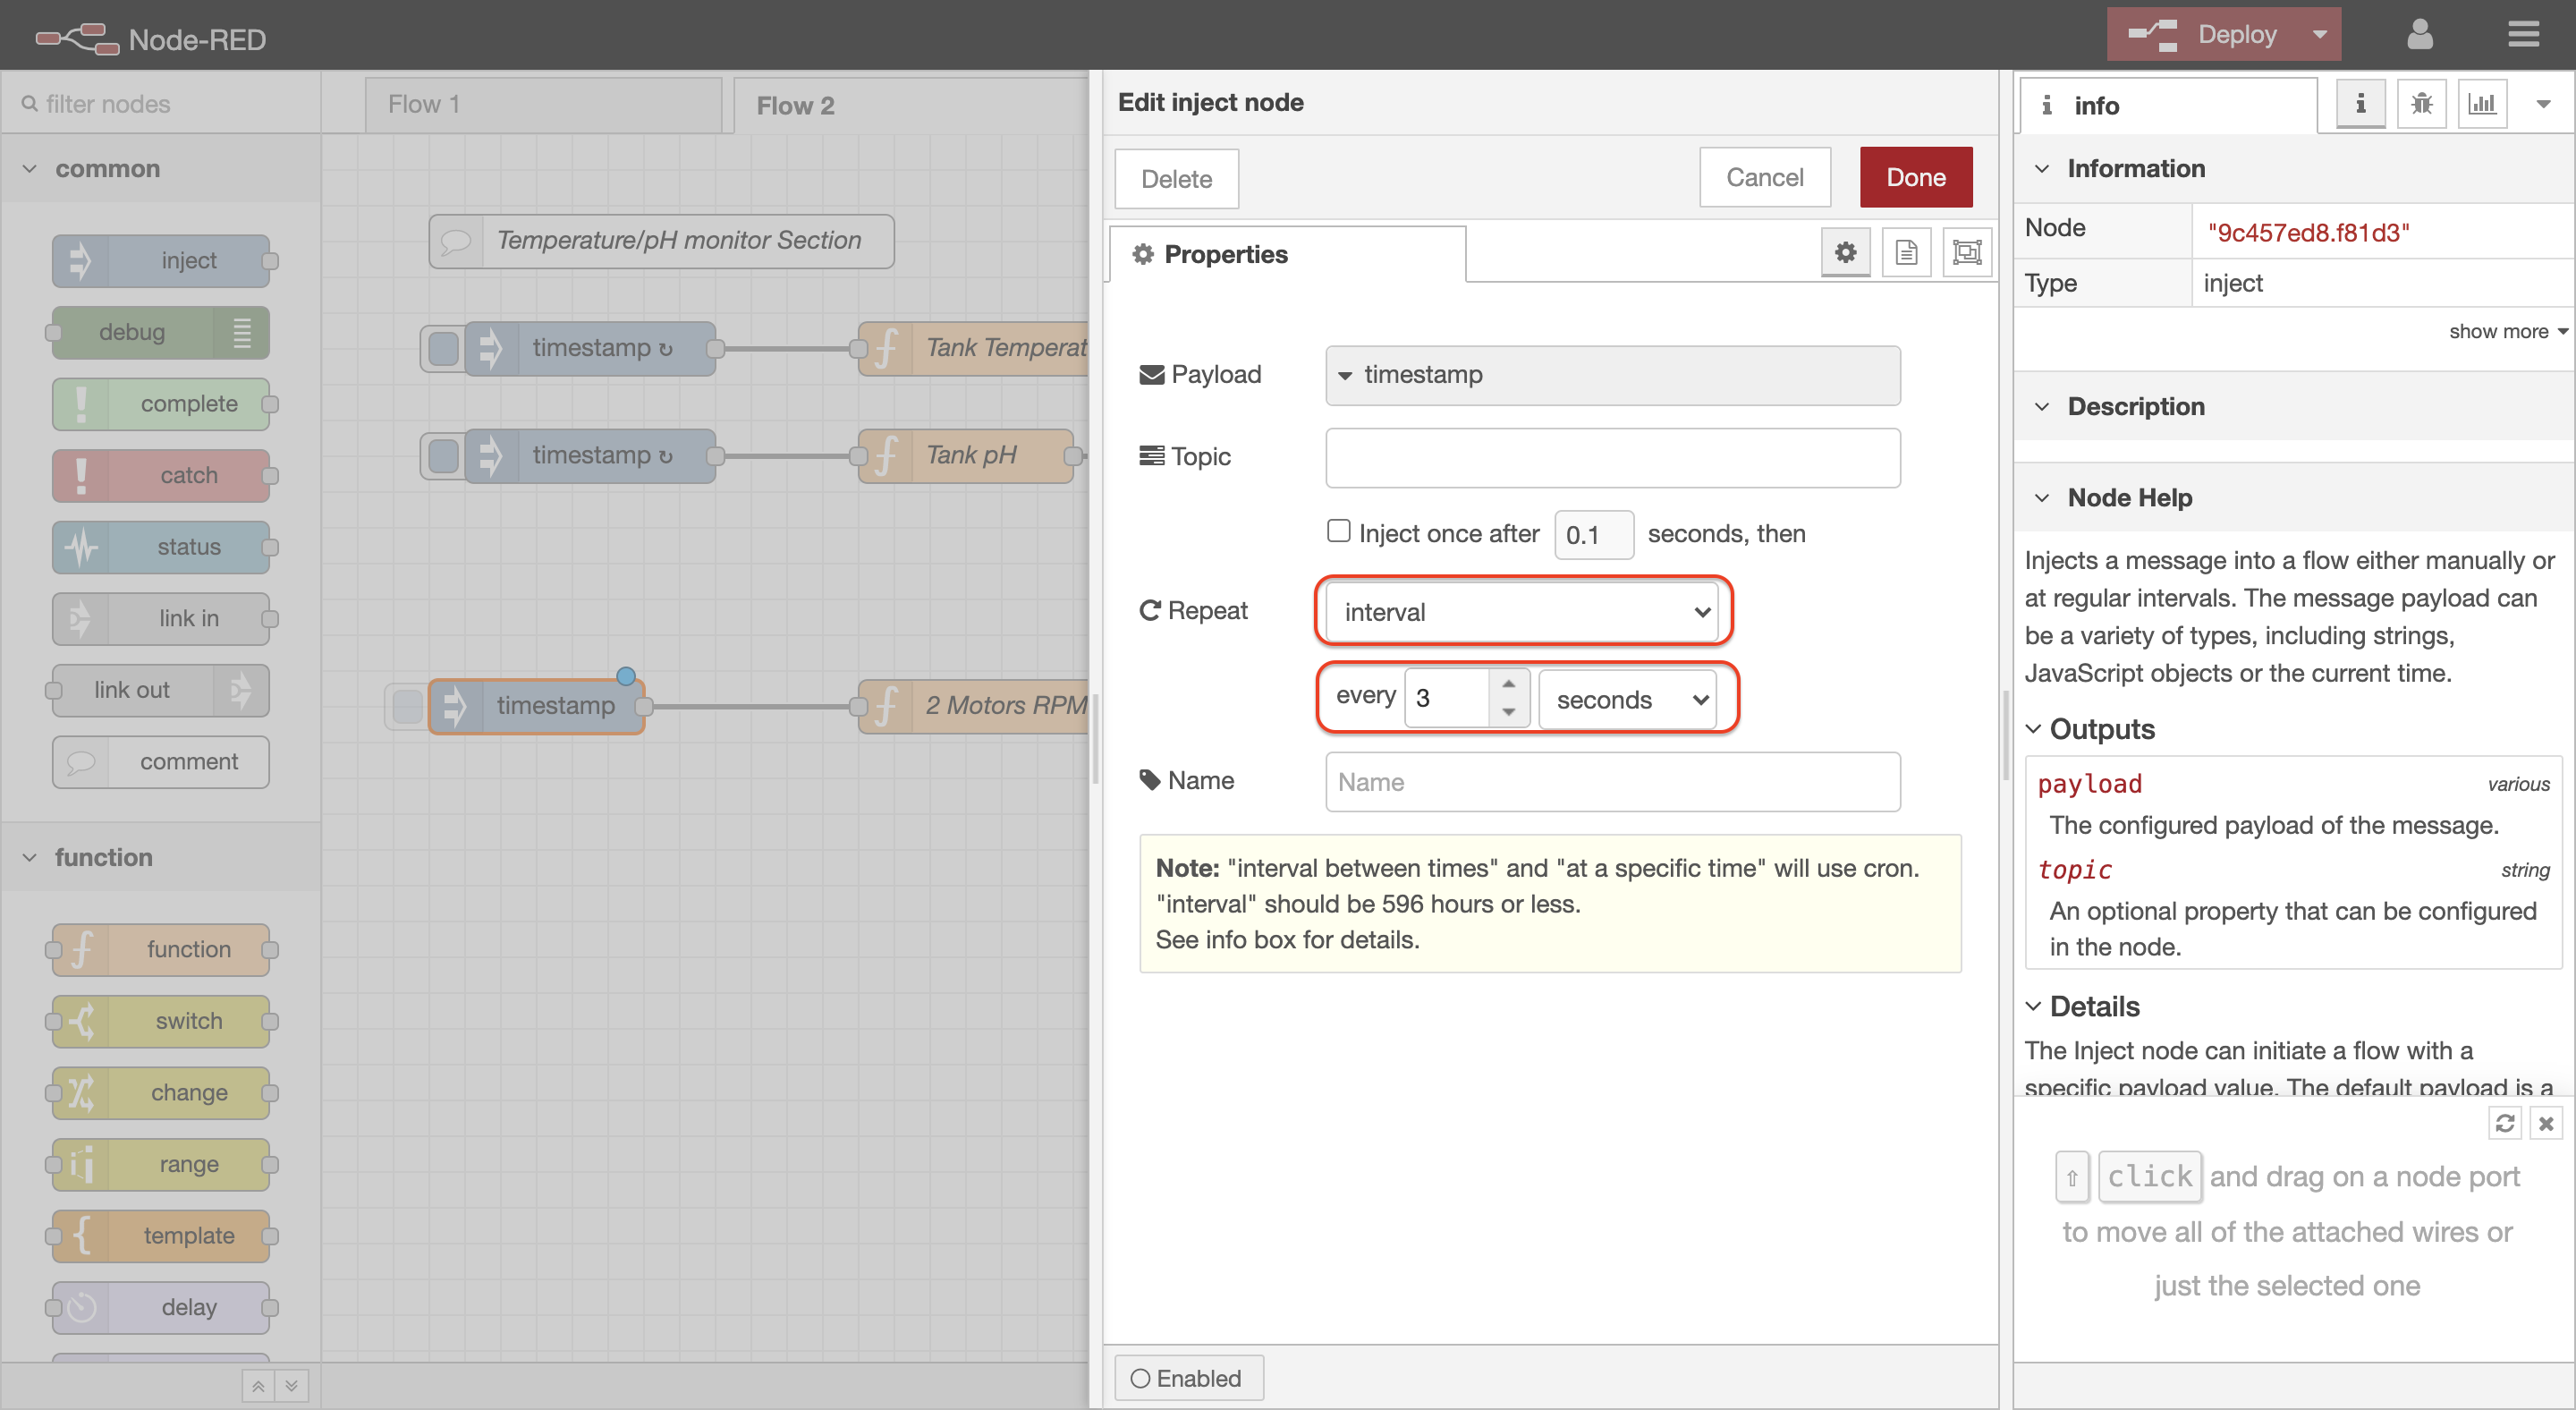
Task: Open node properties gear icon
Action: [x=1845, y=252]
